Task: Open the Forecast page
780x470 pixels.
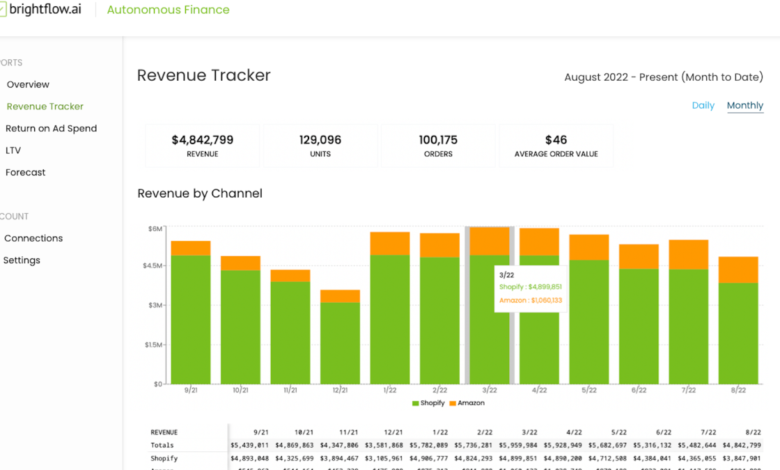Action: tap(25, 172)
